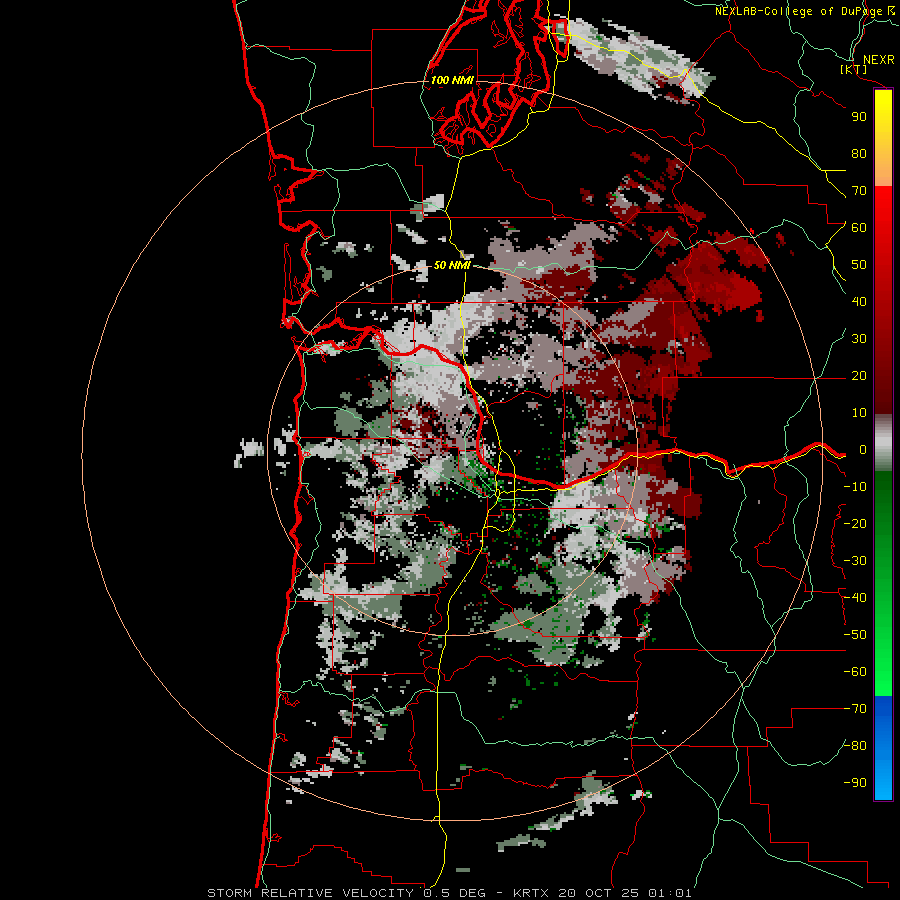
Task: Click the [KT] units label
Action: [x=854, y=69]
